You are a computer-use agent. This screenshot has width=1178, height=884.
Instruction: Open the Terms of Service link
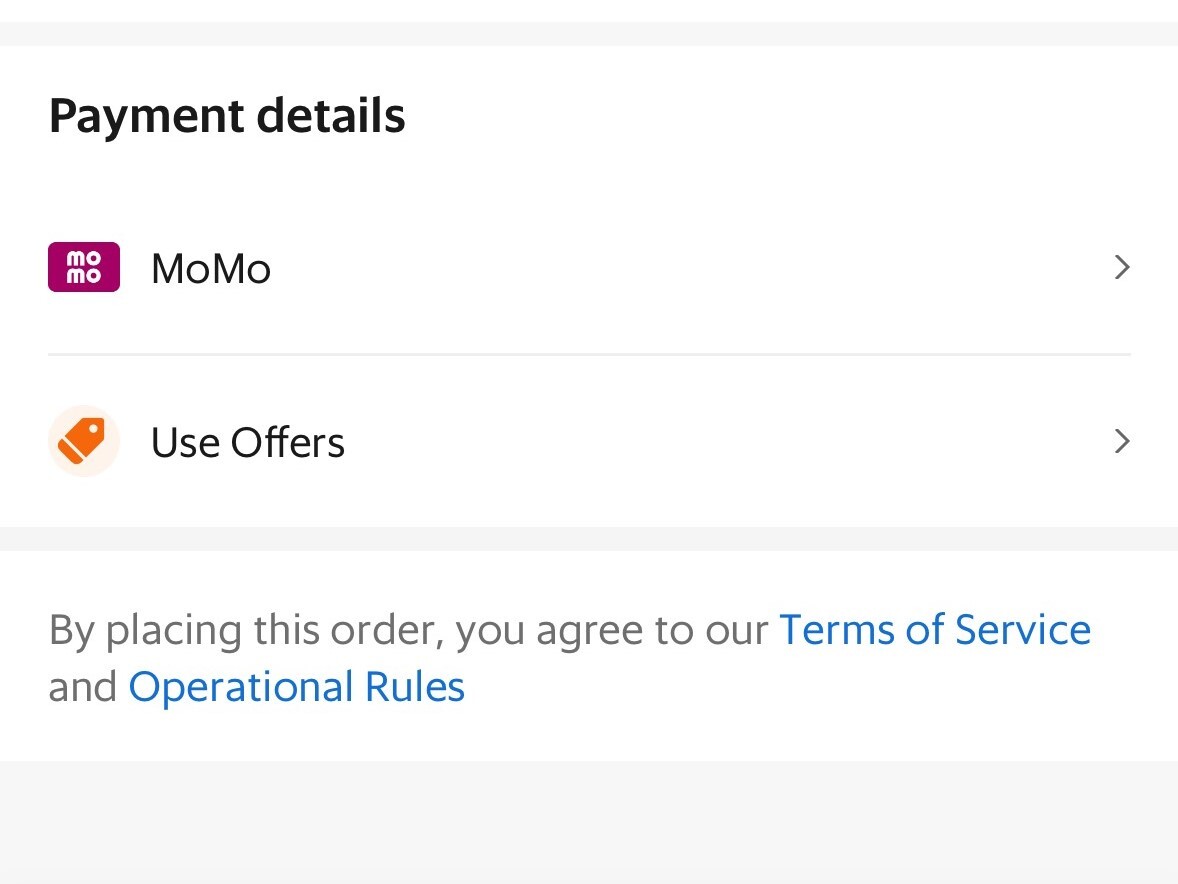[934, 630]
